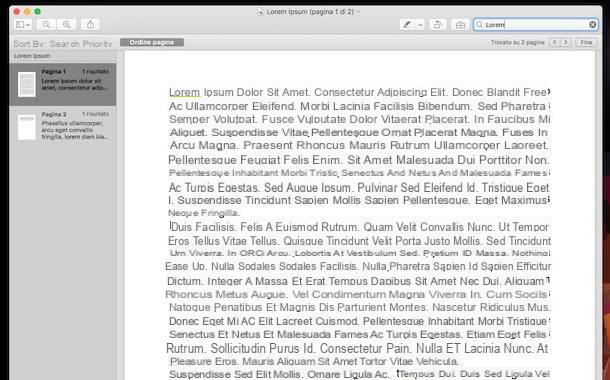Click the magnifier icon in search field
This screenshot has width=610, height=380.
[x=480, y=25]
